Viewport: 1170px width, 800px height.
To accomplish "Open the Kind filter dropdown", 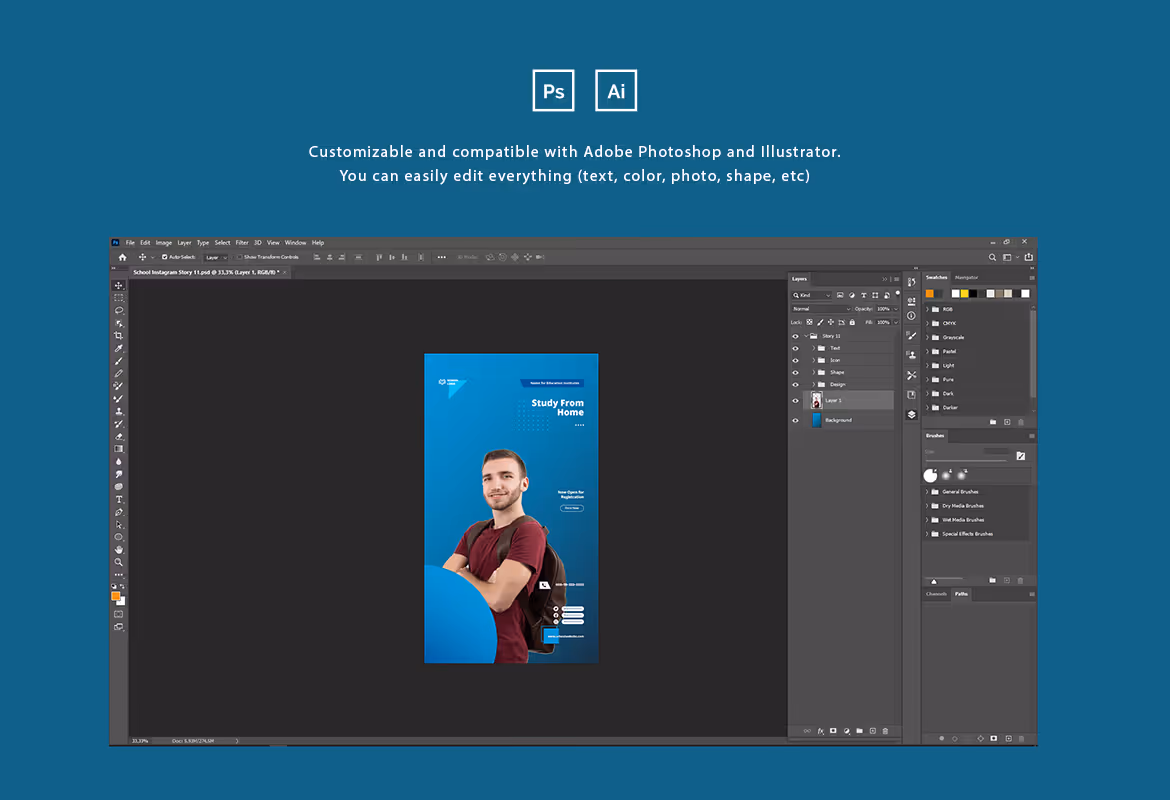I will [x=812, y=296].
